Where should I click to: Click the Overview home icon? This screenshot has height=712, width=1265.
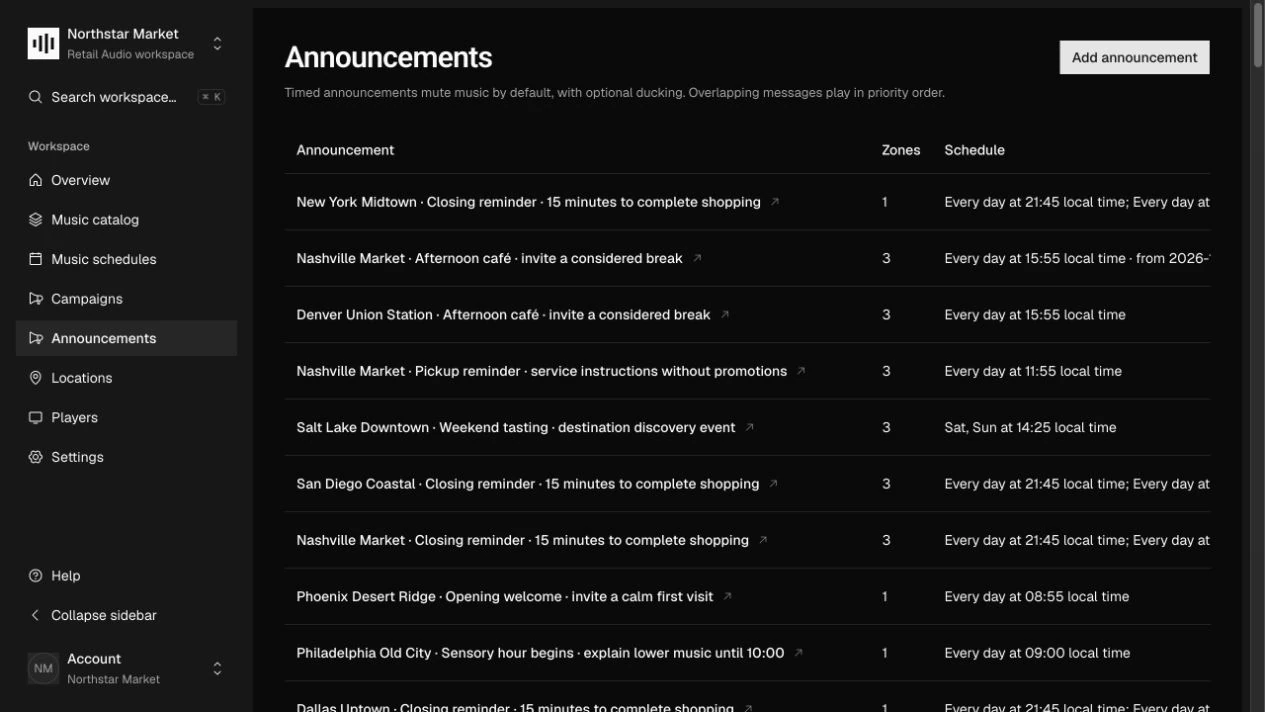pos(36,180)
